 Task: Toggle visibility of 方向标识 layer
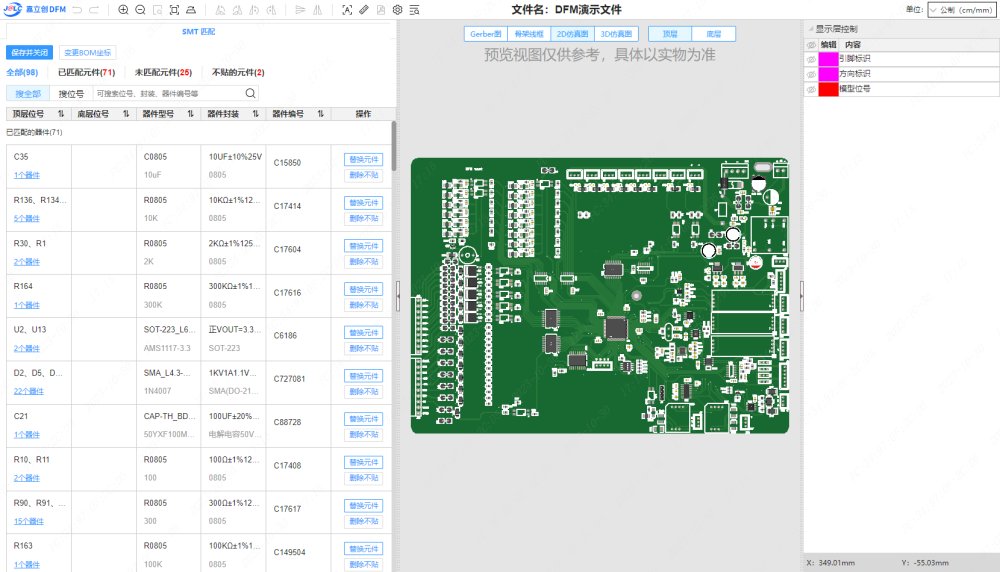811,74
